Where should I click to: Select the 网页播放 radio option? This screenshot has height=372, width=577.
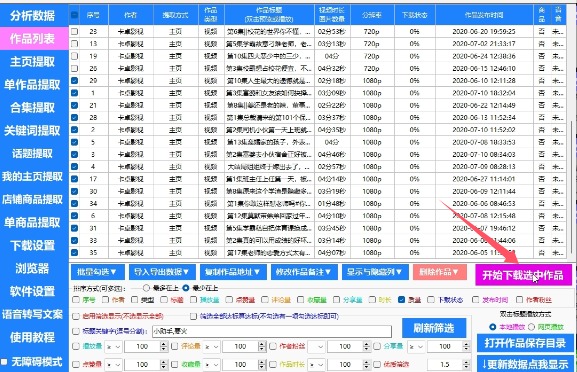531,327
